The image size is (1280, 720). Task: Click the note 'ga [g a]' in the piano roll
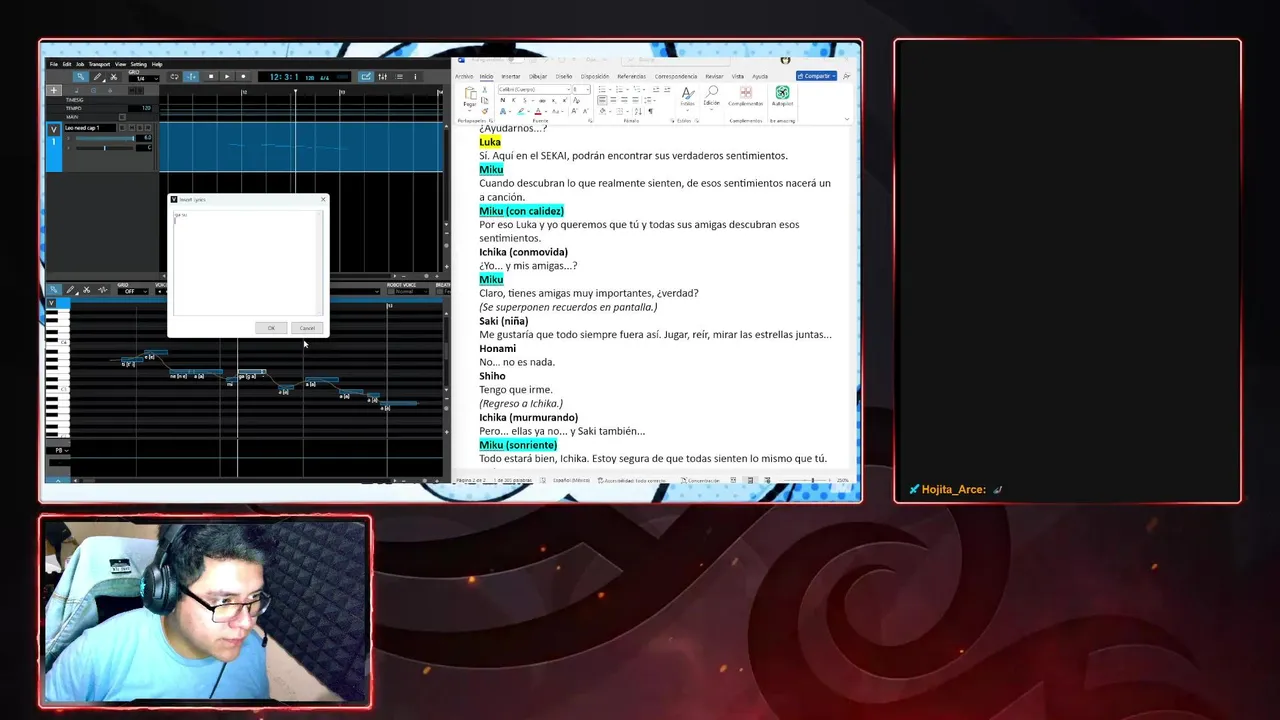252,372
